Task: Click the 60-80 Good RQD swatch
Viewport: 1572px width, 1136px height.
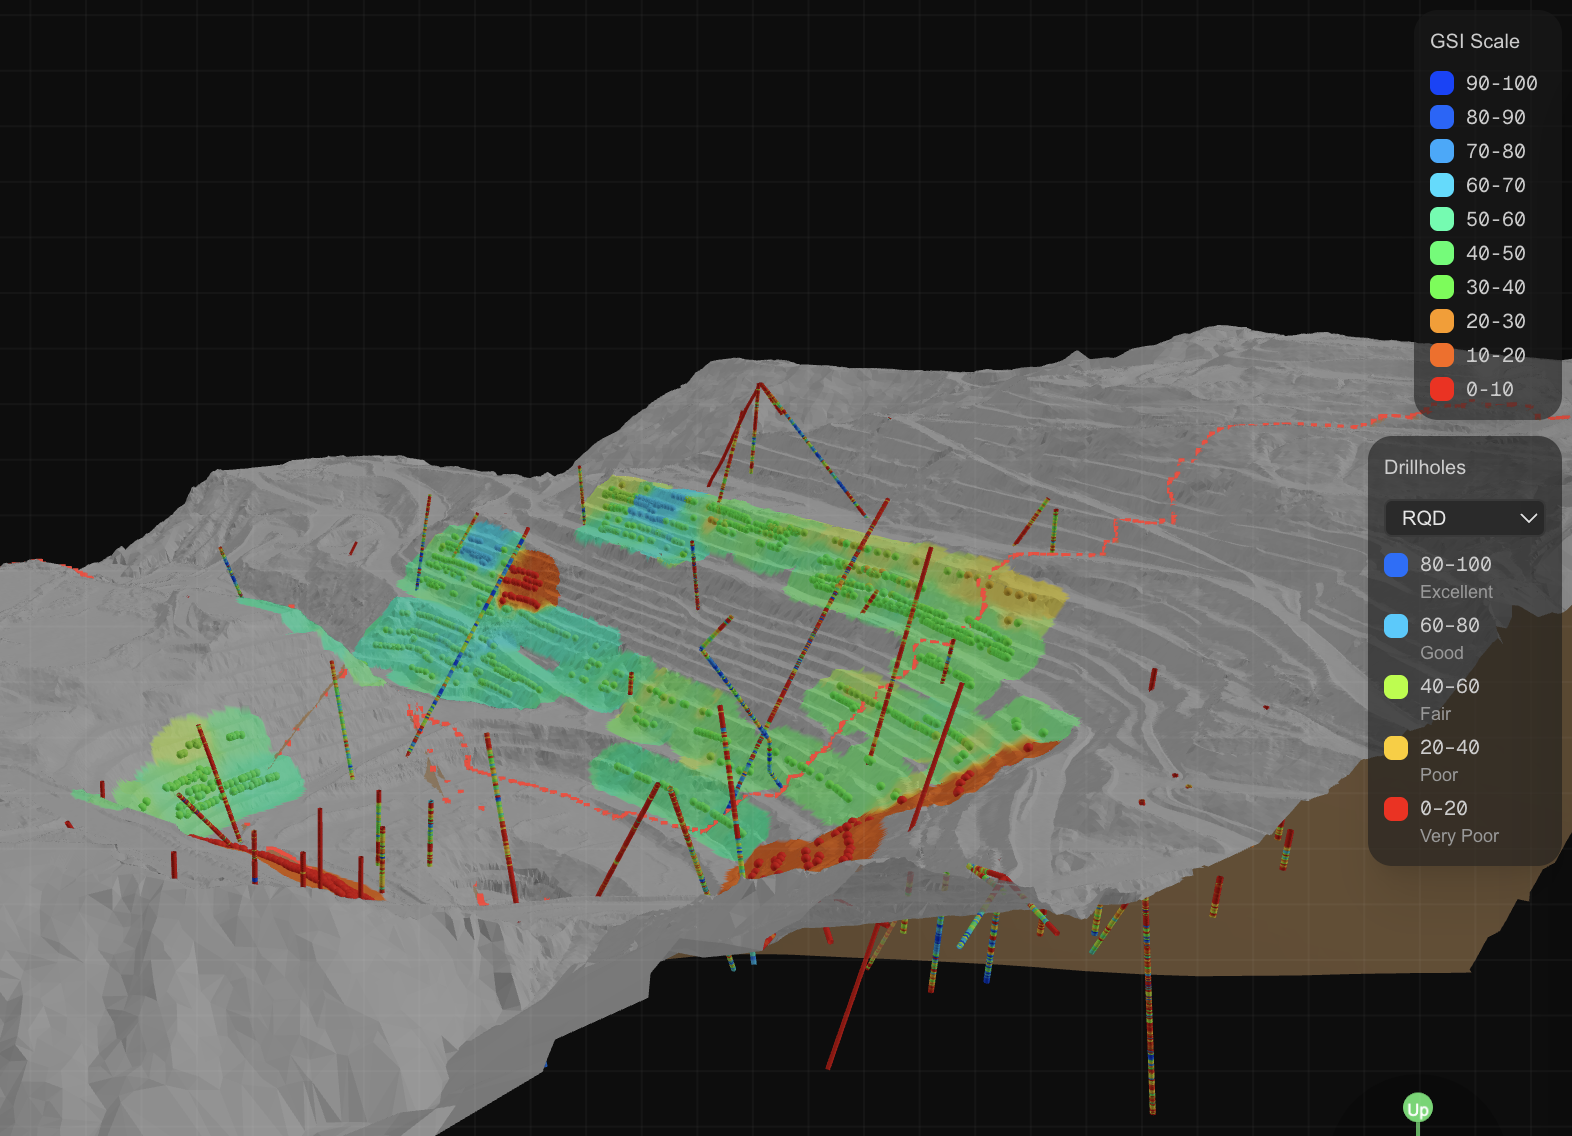Action: (x=1396, y=626)
